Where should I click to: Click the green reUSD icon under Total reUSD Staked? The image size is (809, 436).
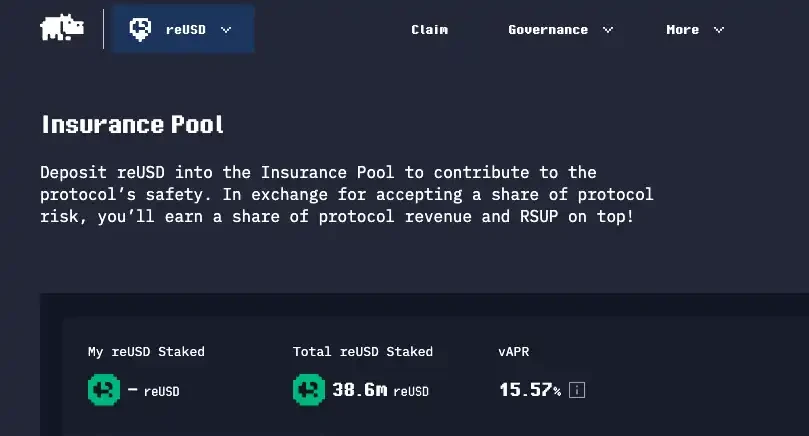tap(309, 389)
